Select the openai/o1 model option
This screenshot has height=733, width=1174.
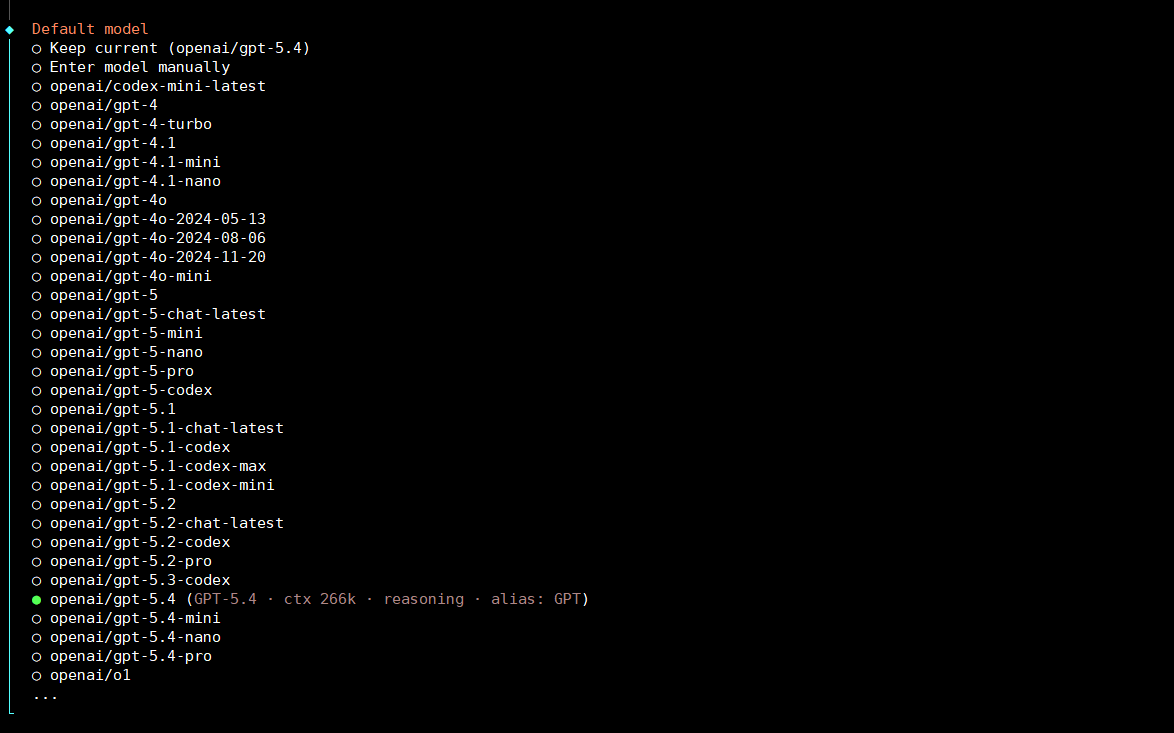click(90, 675)
